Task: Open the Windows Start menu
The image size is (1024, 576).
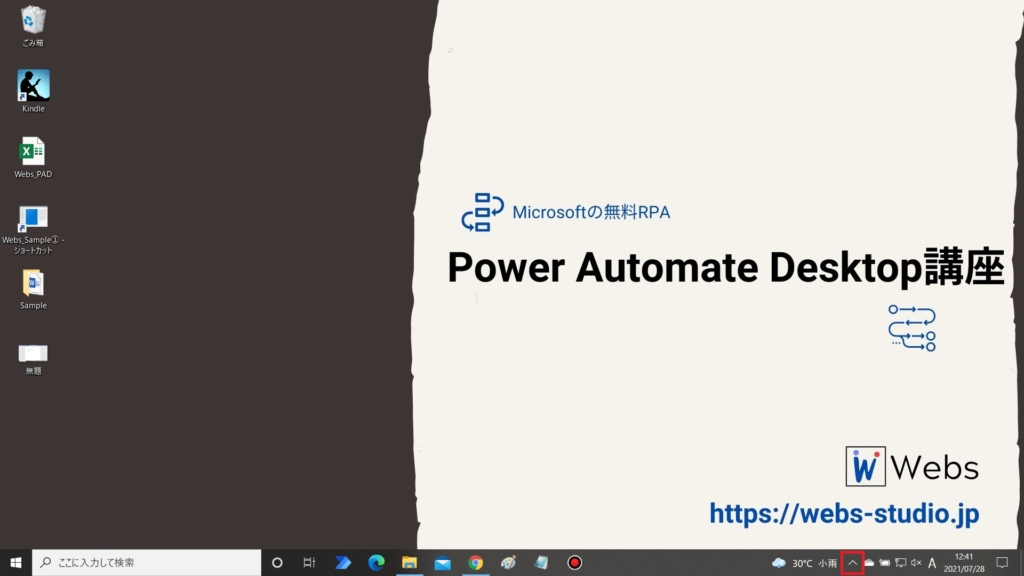Action: point(16,562)
